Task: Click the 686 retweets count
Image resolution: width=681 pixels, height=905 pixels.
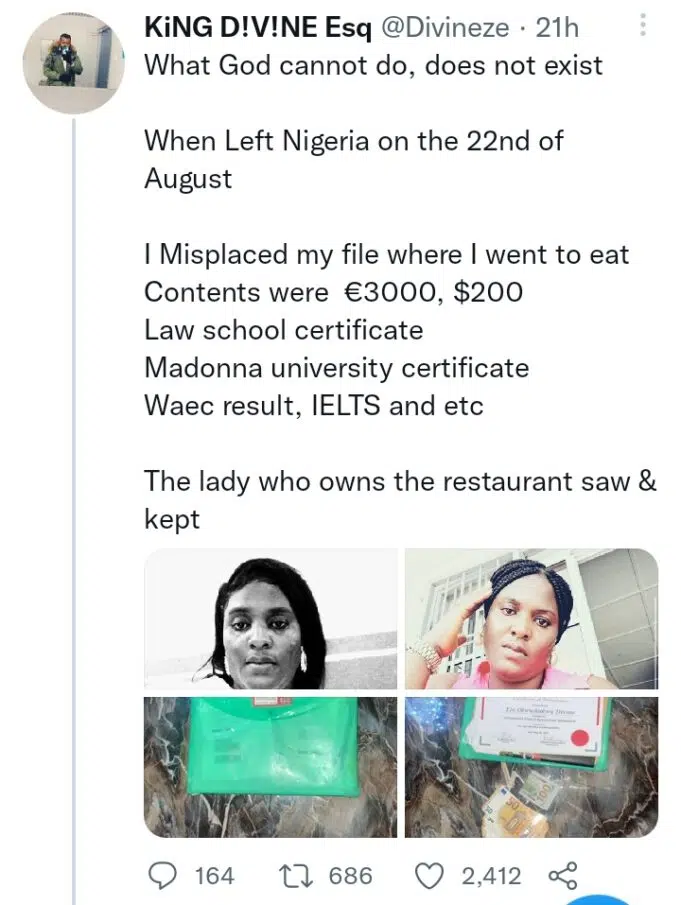Action: pos(350,876)
